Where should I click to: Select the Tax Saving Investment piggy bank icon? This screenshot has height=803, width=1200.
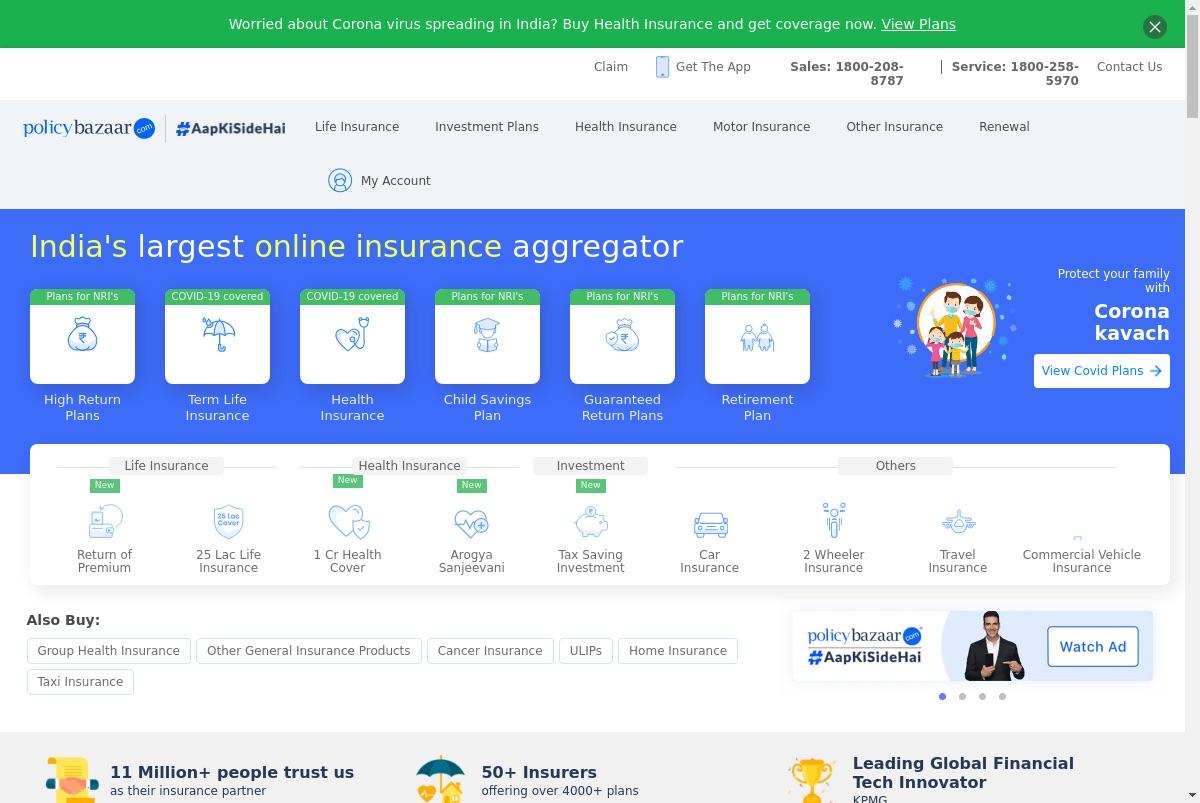(x=591, y=522)
